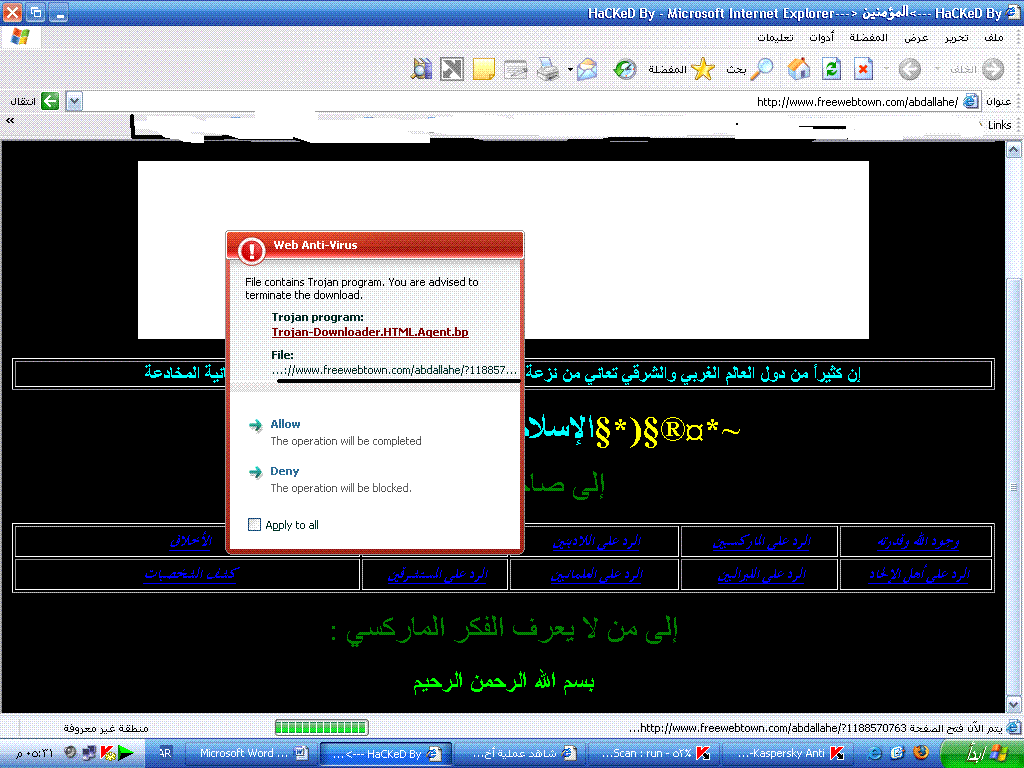Open the الرد على الليبراليين link

[761, 575]
